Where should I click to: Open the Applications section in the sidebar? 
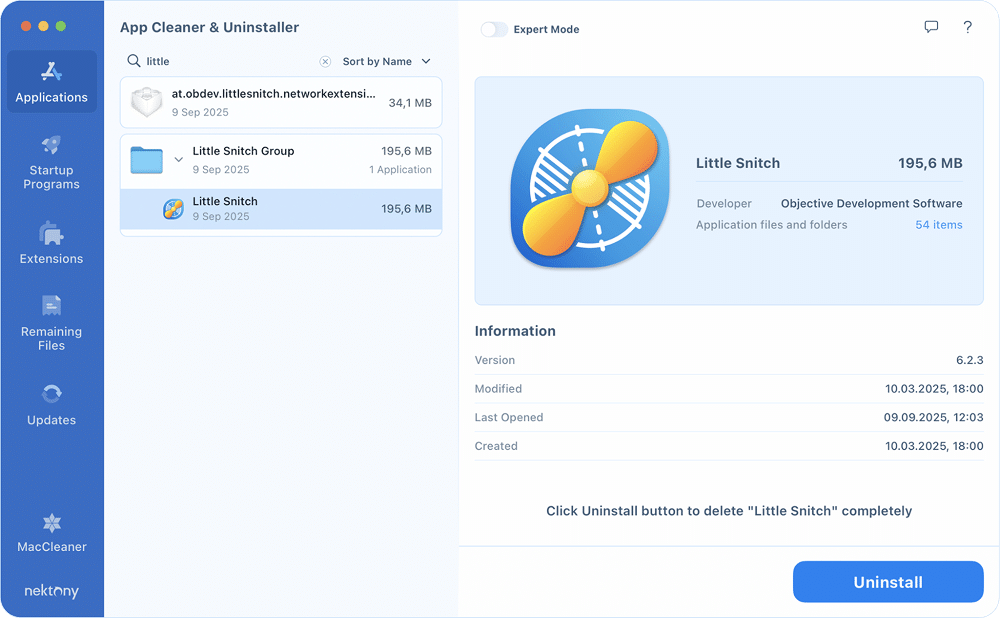(51, 81)
